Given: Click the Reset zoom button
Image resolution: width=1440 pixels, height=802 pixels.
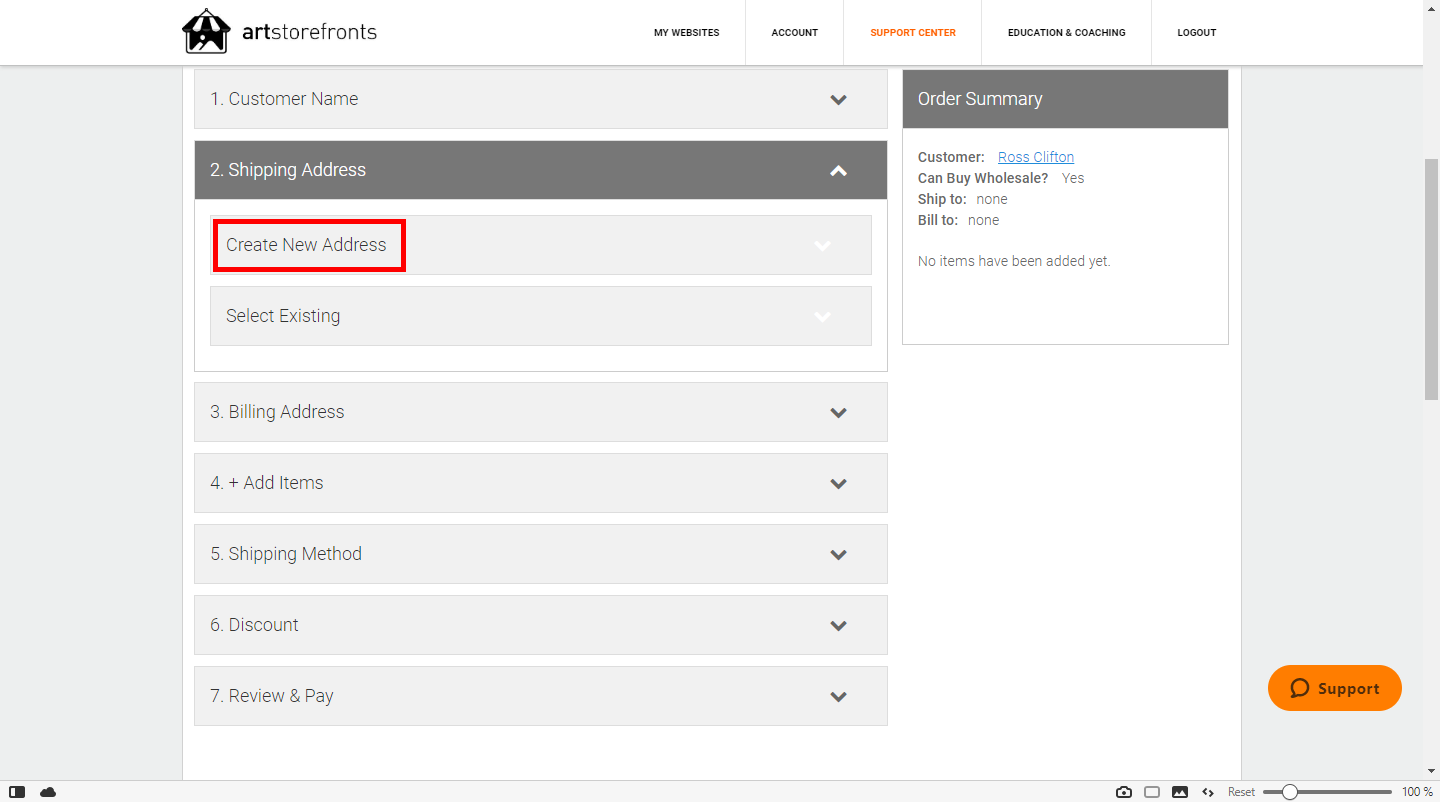Looking at the screenshot, I should coord(1241,792).
